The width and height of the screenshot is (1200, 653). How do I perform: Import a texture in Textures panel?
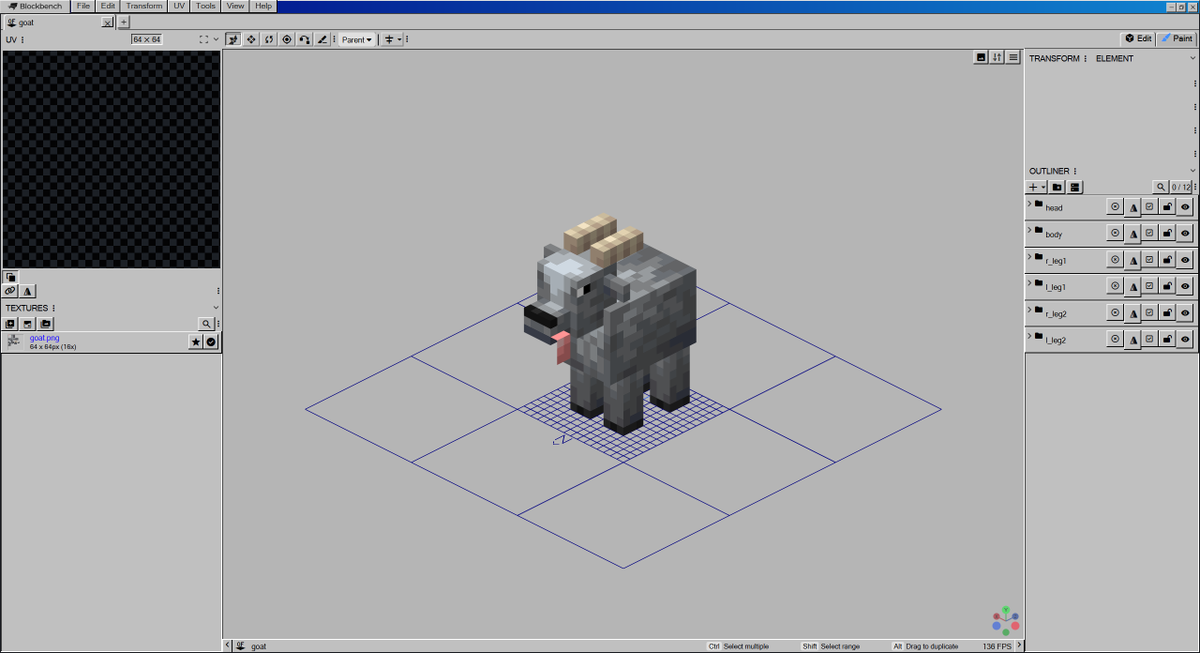coord(10,324)
